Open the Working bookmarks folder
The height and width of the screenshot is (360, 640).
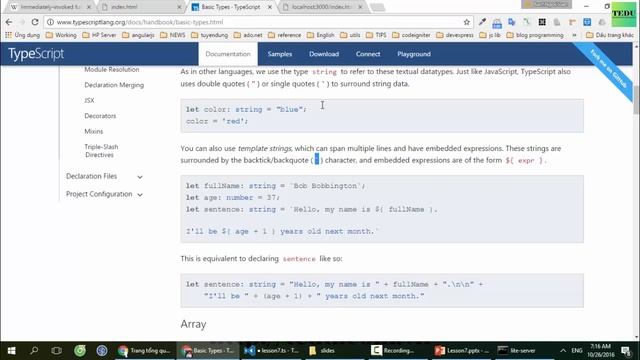click(61, 35)
